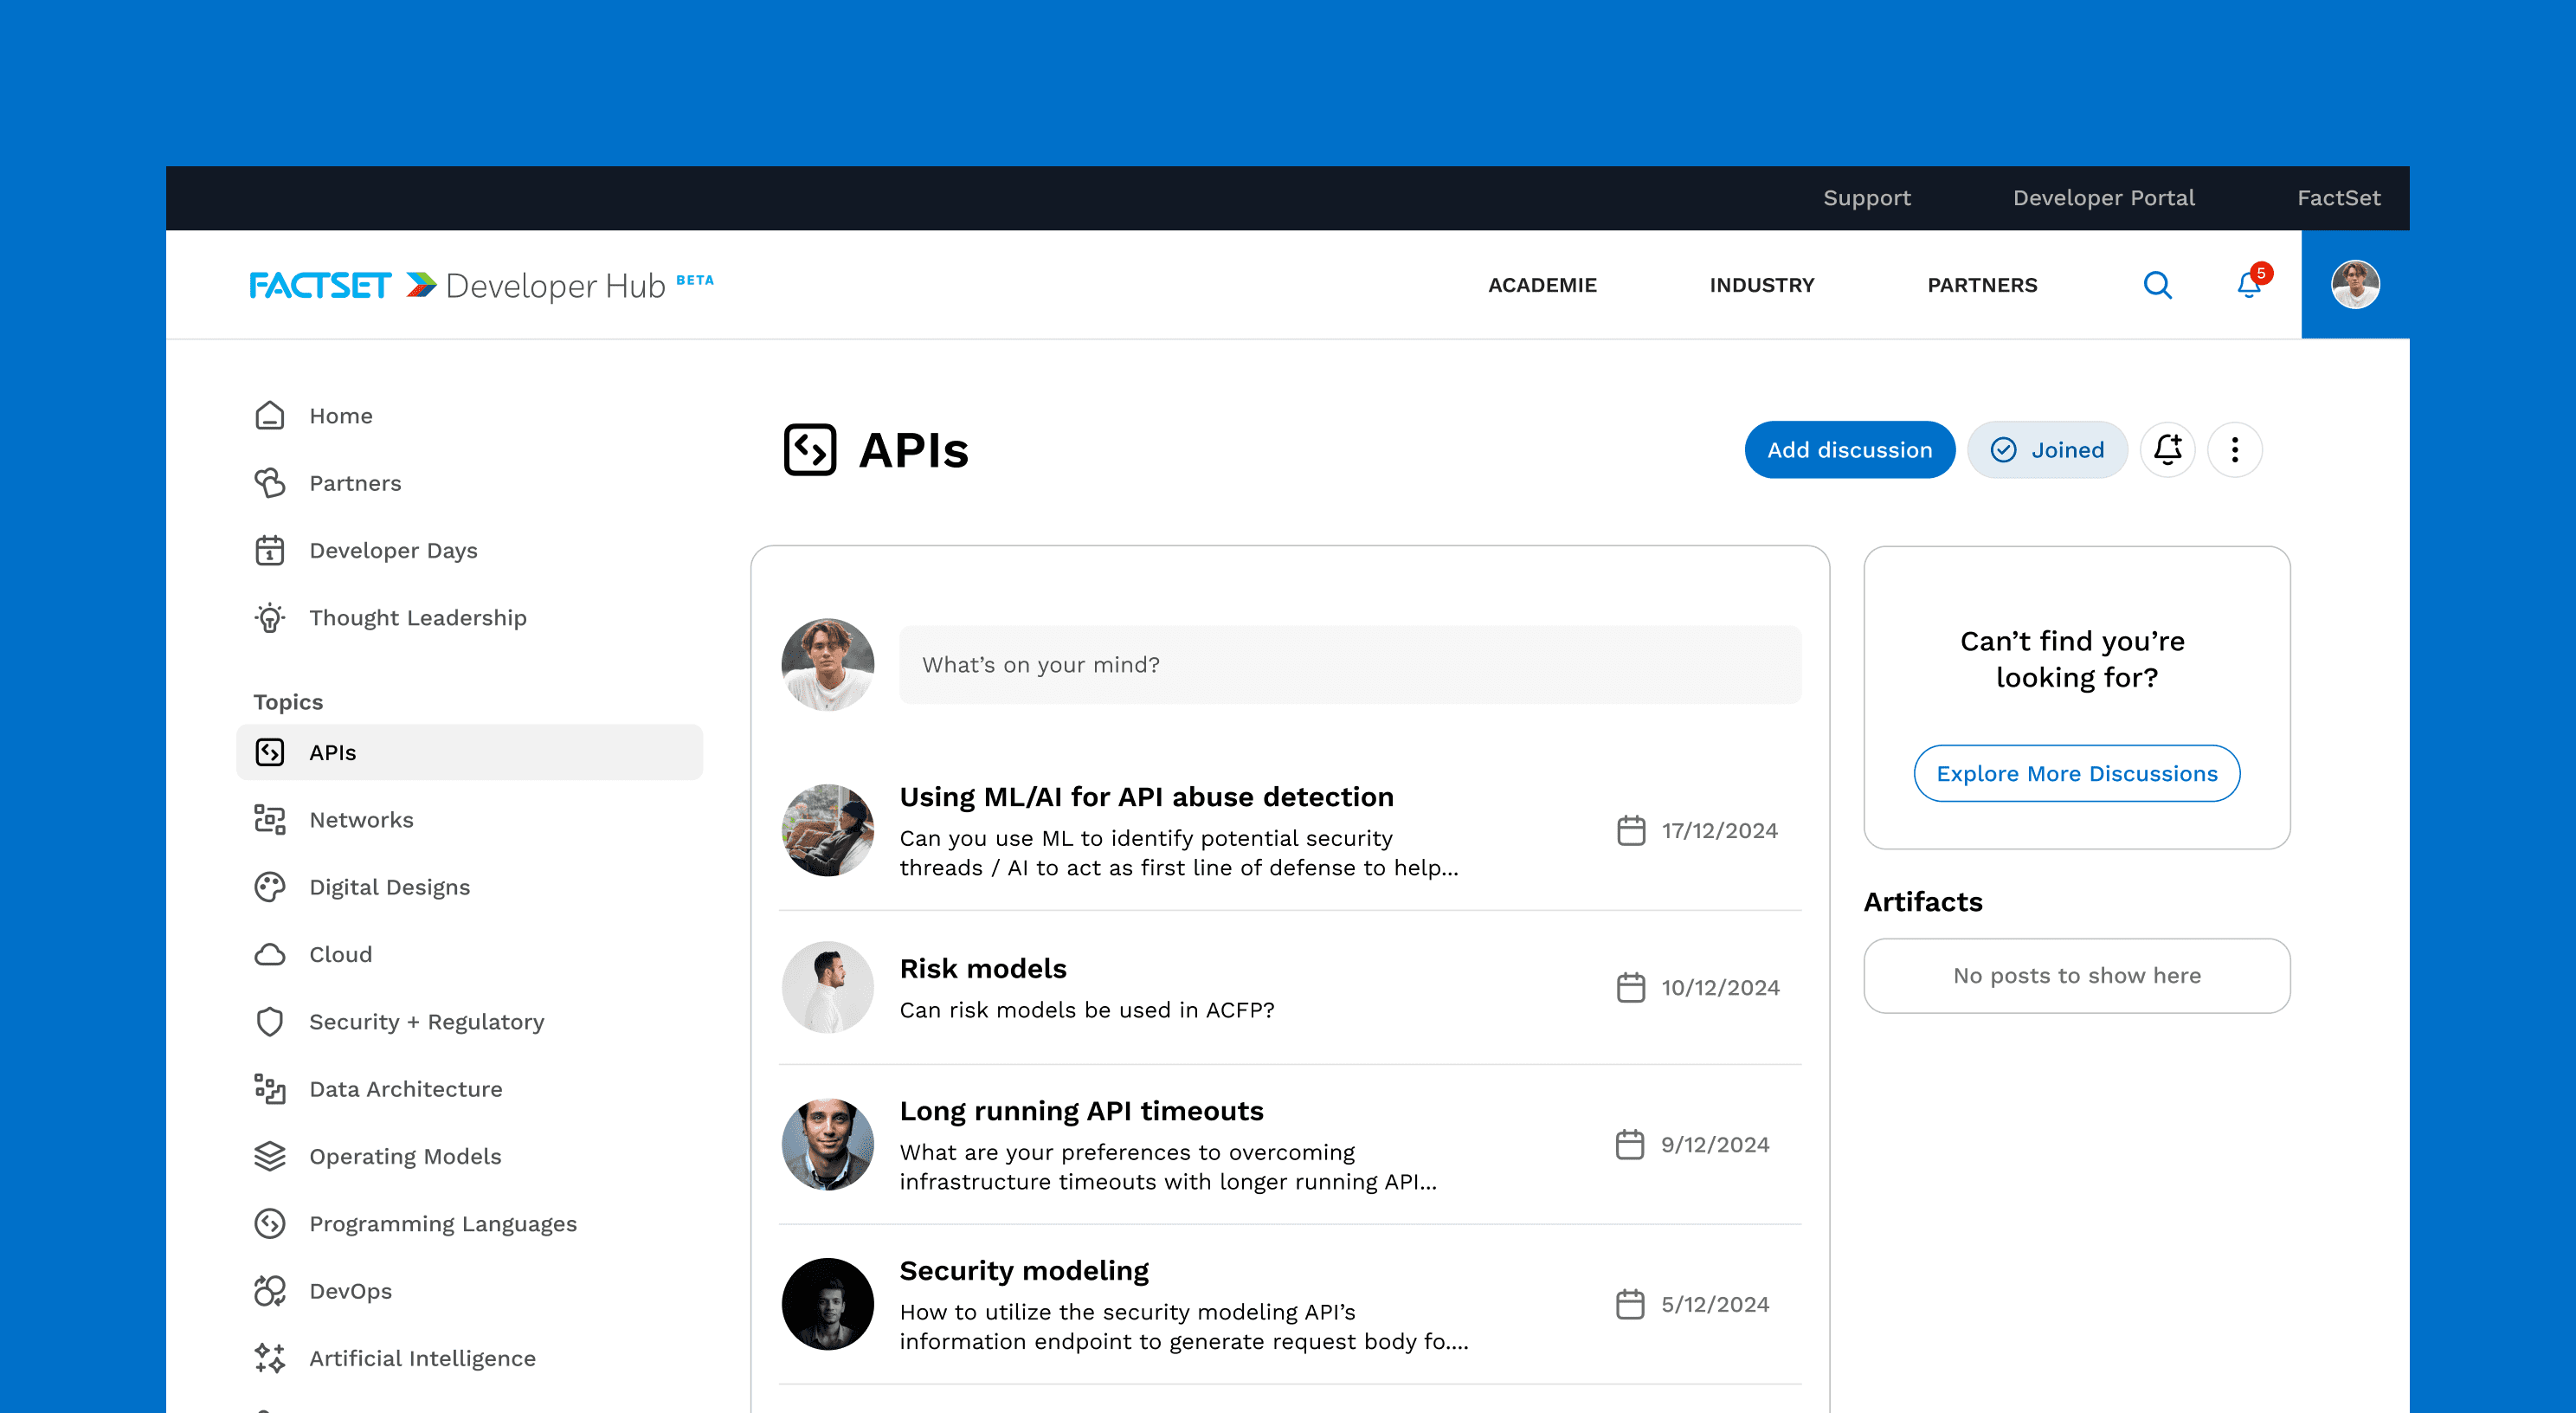Click the Thought Leadership lightbulb icon

pyautogui.click(x=270, y=618)
